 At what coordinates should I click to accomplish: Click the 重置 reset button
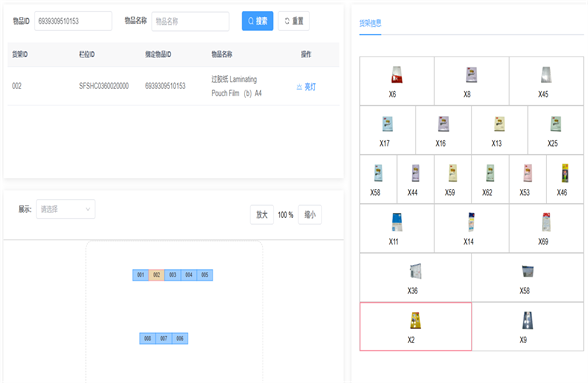294,21
